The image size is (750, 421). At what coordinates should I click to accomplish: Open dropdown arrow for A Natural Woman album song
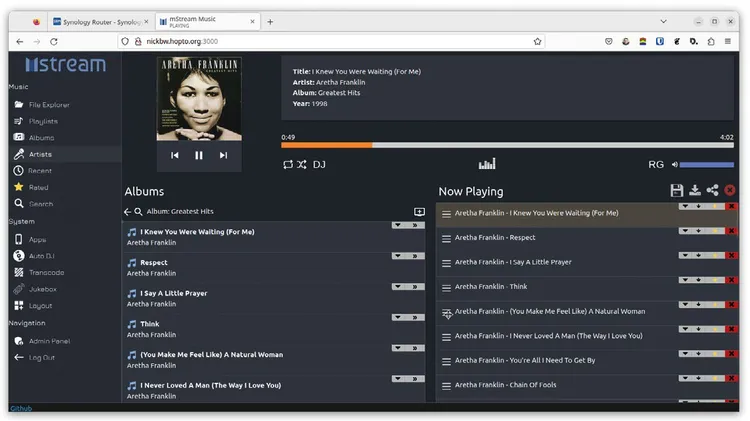[x=397, y=348]
